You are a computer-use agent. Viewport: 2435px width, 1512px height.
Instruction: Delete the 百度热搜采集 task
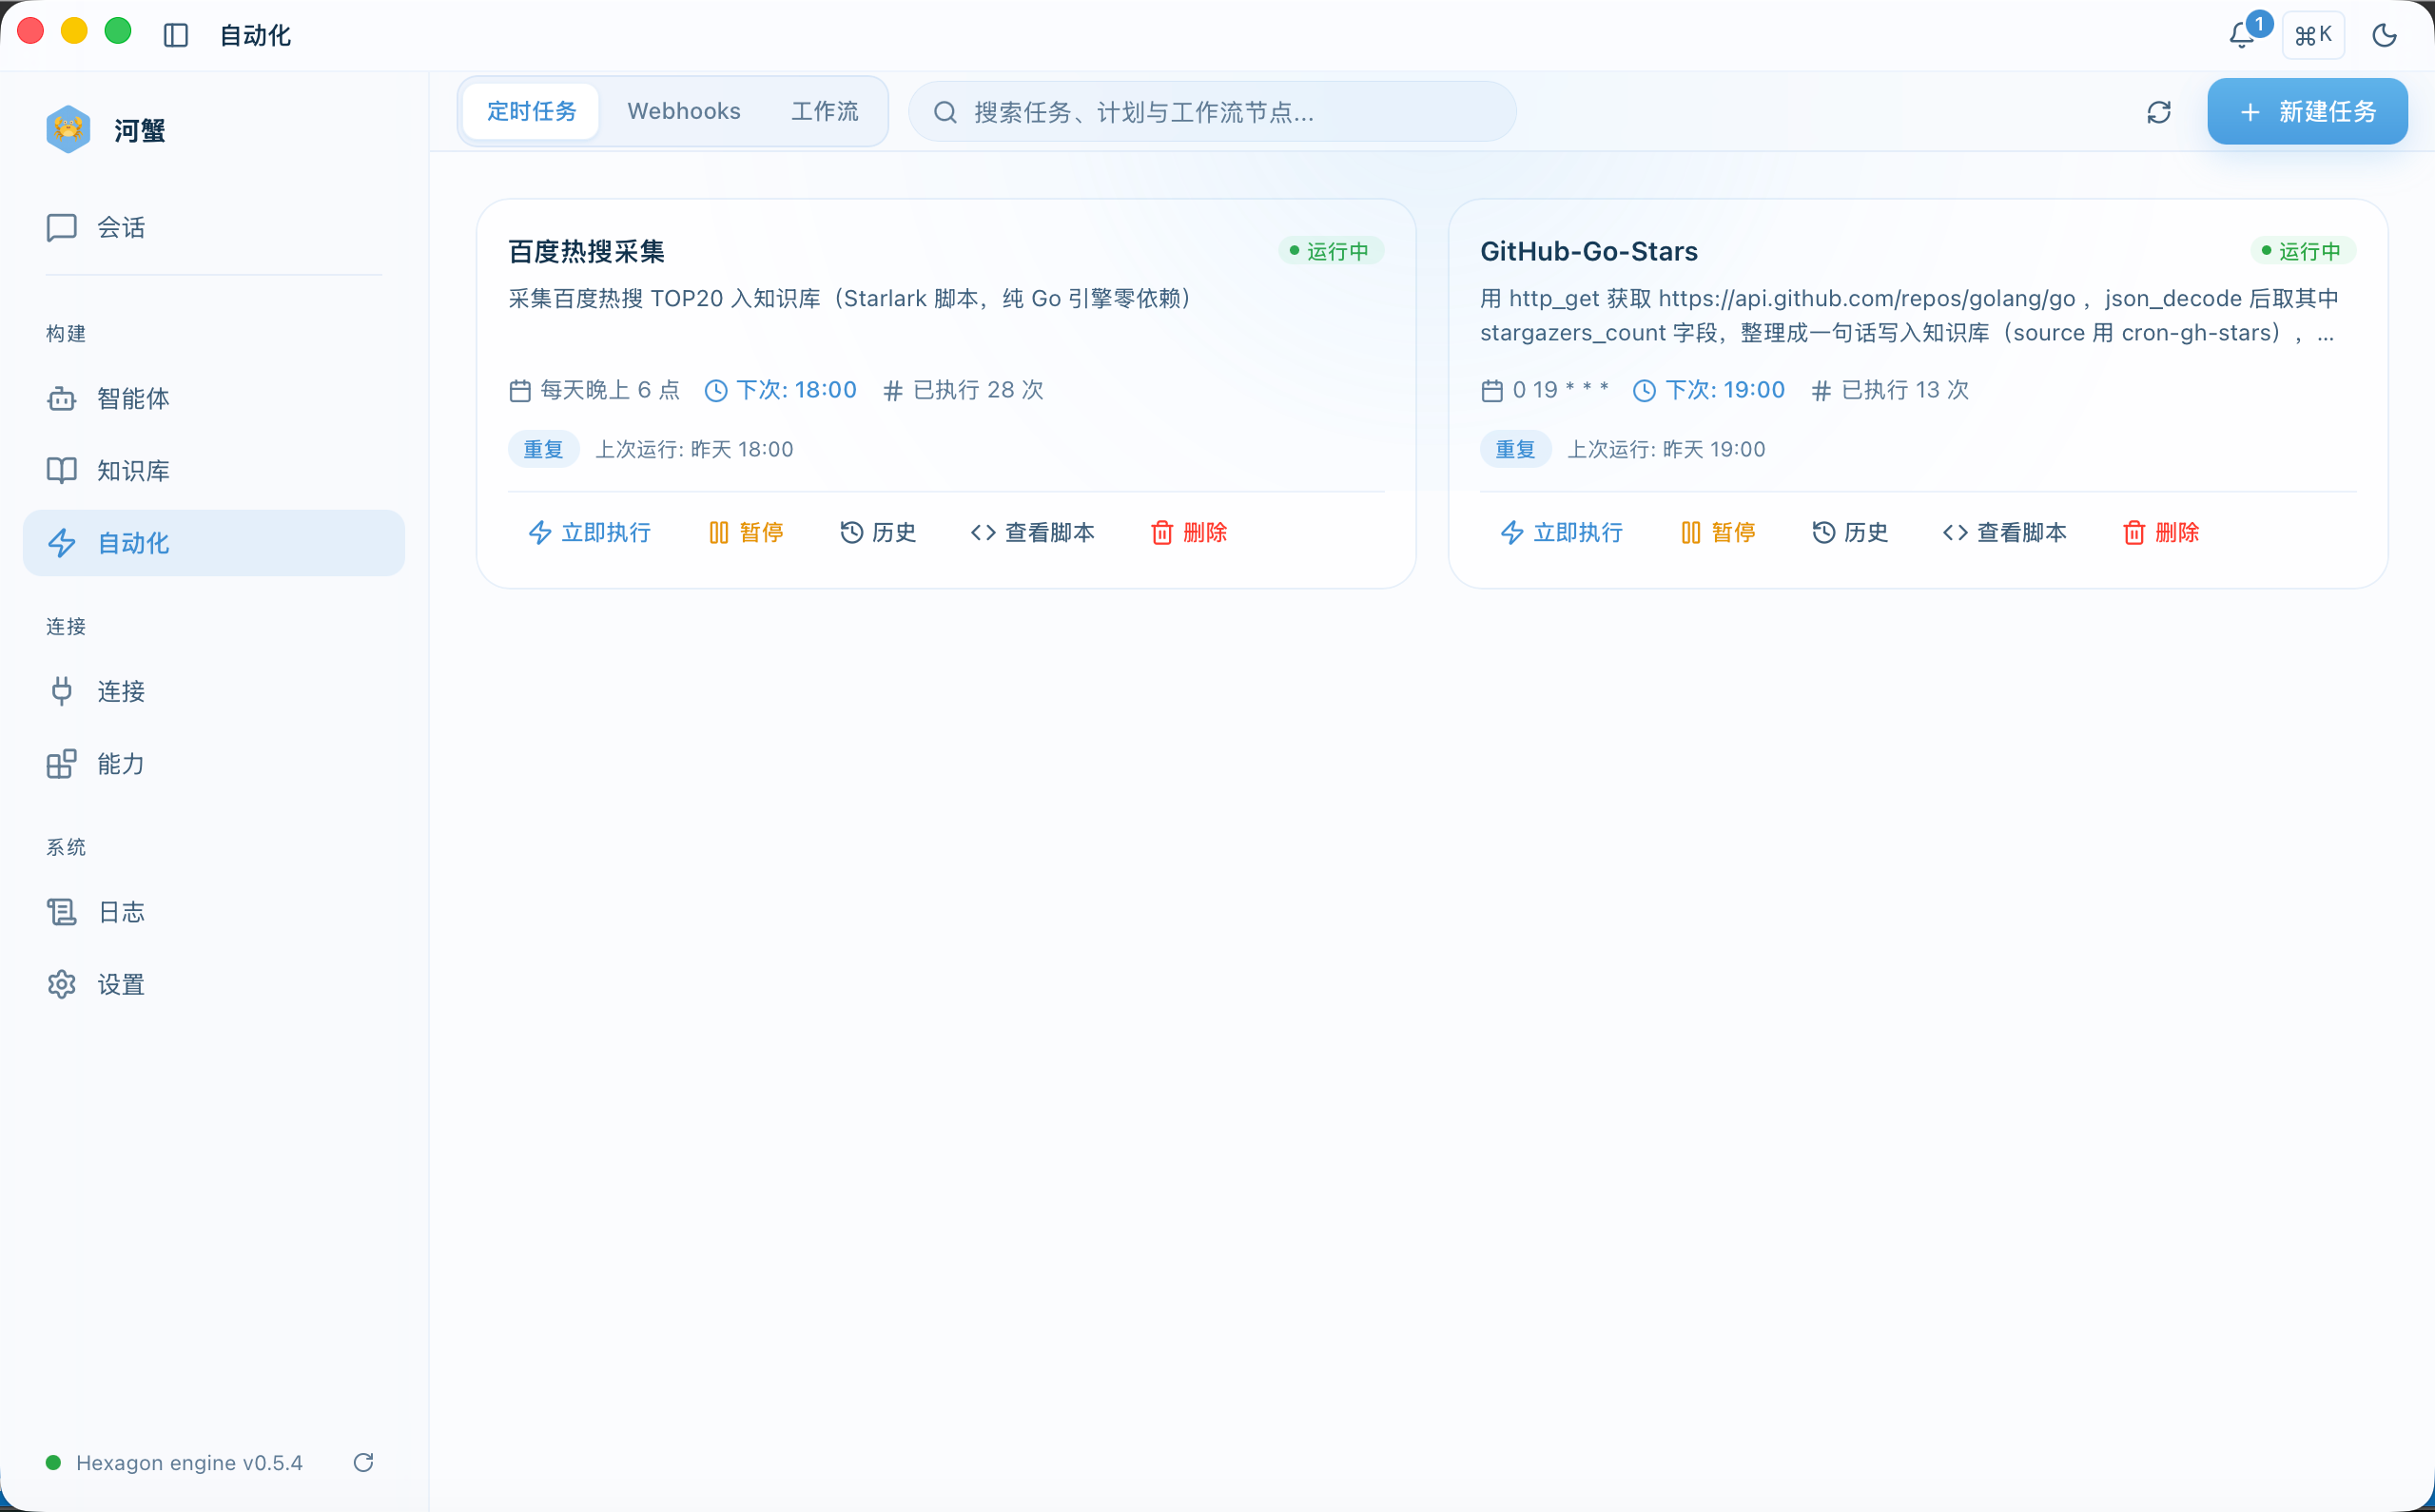(x=1189, y=533)
